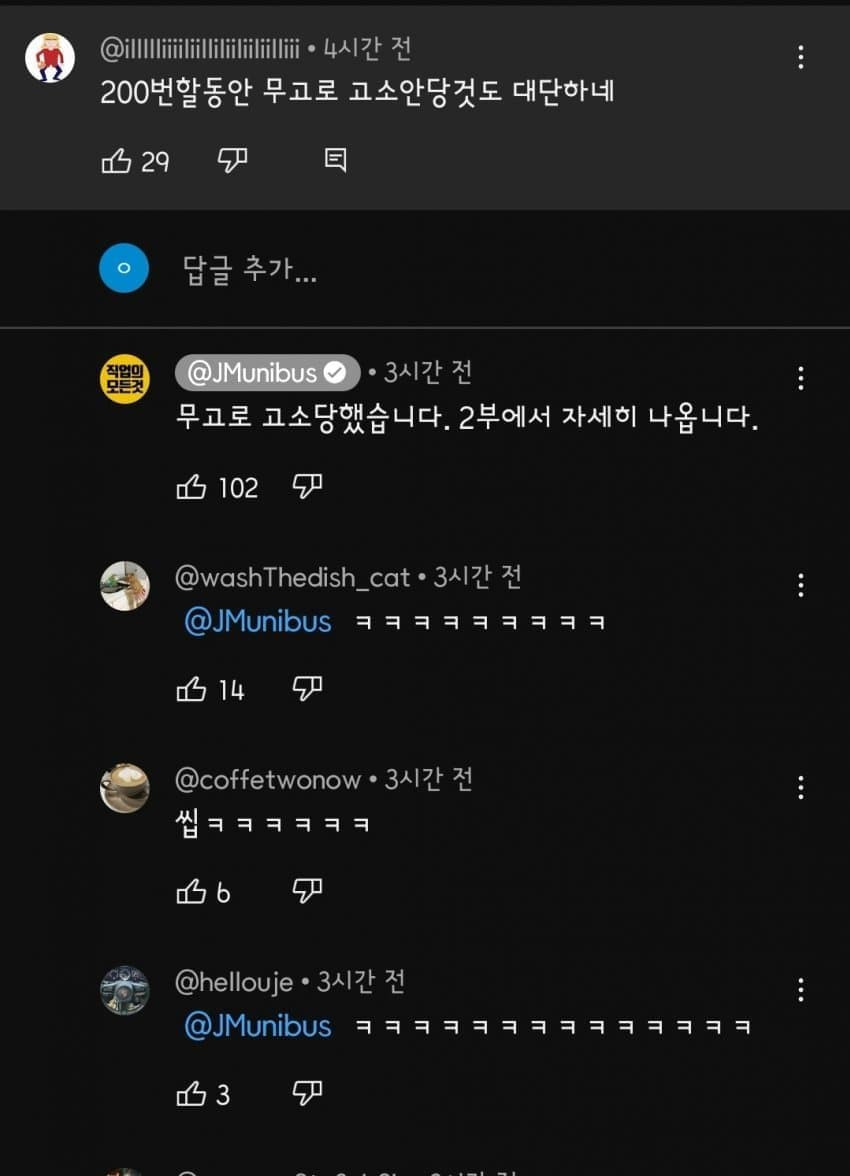The width and height of the screenshot is (850, 1176).
Task: Dislike the top comment about 200번
Action: (x=232, y=161)
